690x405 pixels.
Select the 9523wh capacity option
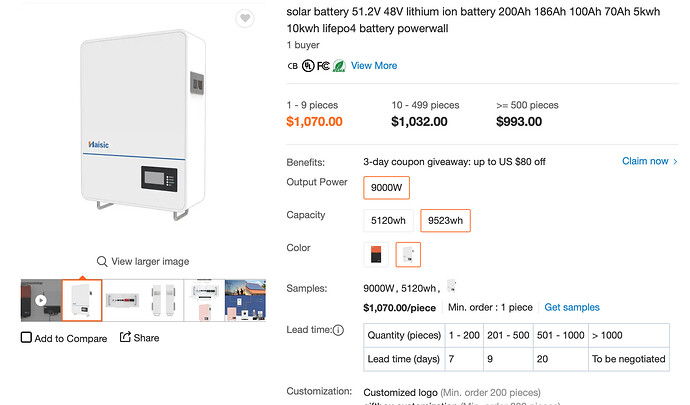(445, 221)
